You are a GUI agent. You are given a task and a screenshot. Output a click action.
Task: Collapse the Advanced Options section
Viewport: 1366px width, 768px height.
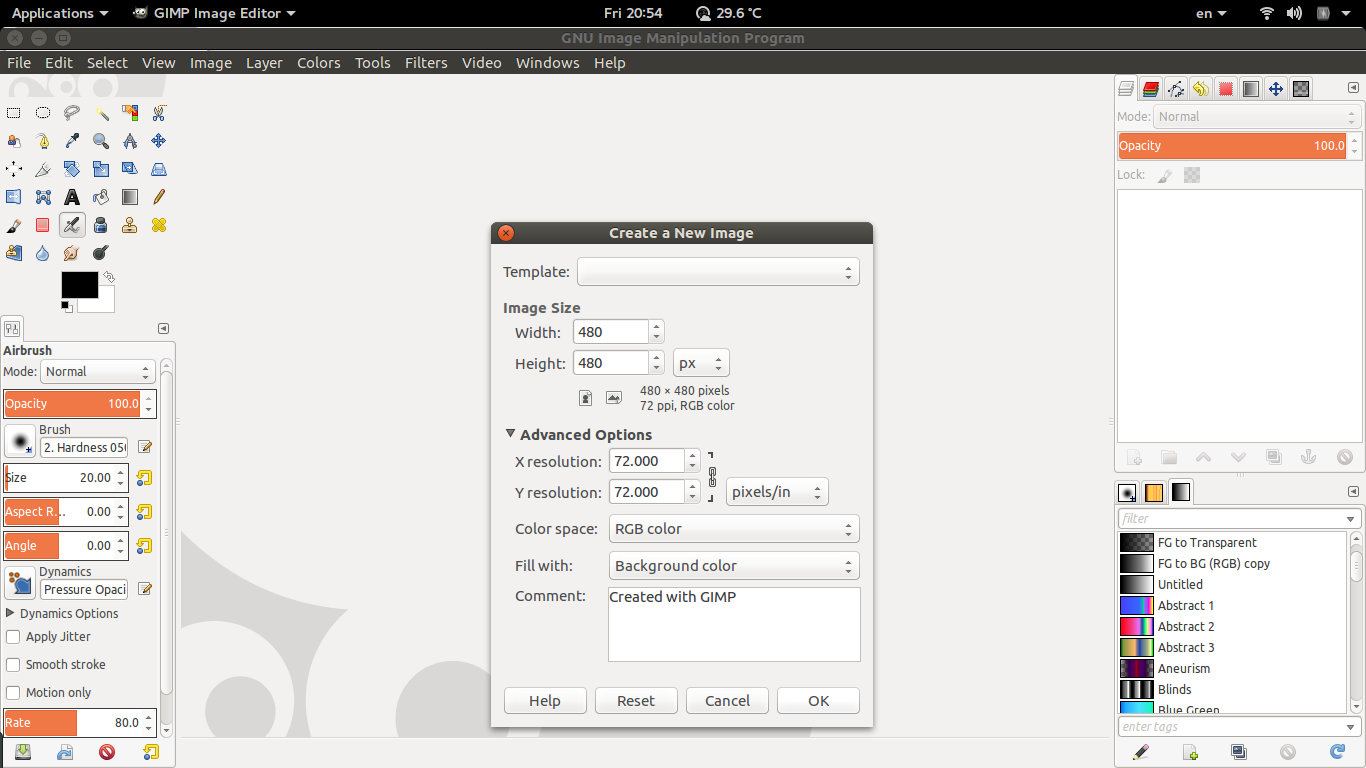point(510,434)
